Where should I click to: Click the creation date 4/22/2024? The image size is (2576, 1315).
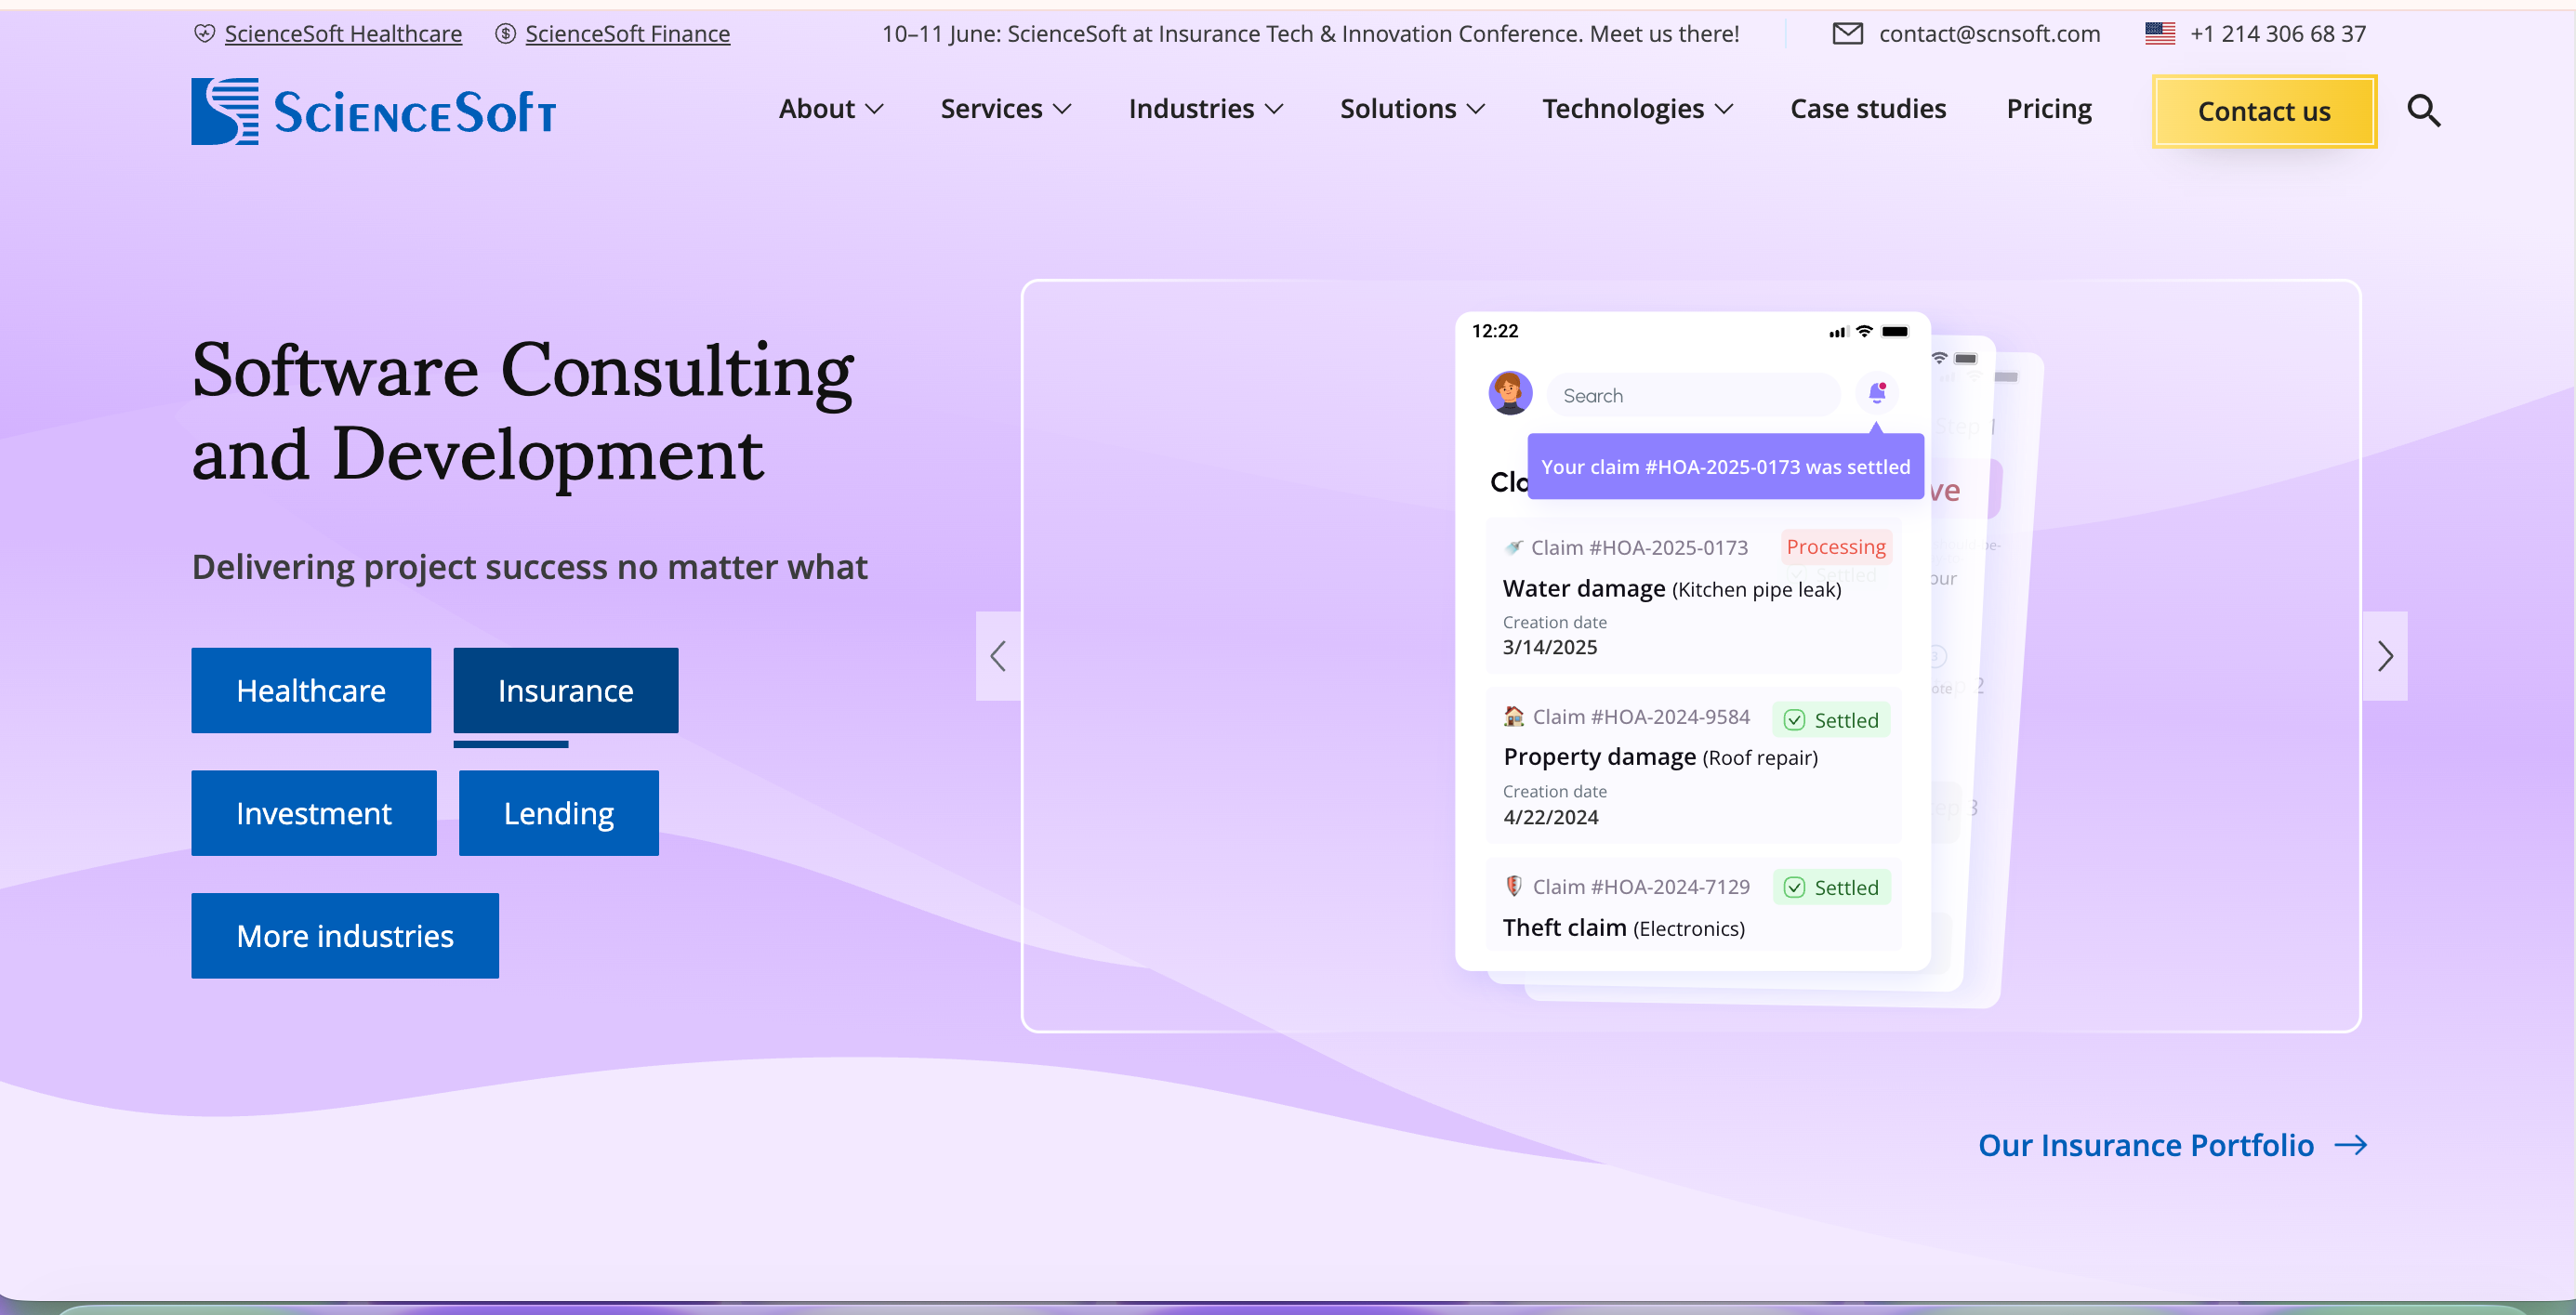coord(1551,817)
